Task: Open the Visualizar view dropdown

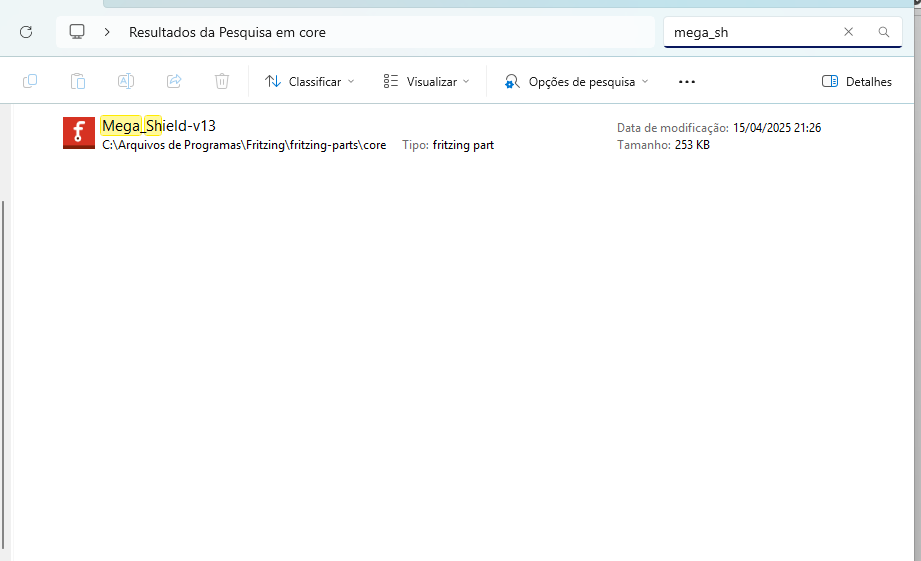Action: click(x=426, y=82)
